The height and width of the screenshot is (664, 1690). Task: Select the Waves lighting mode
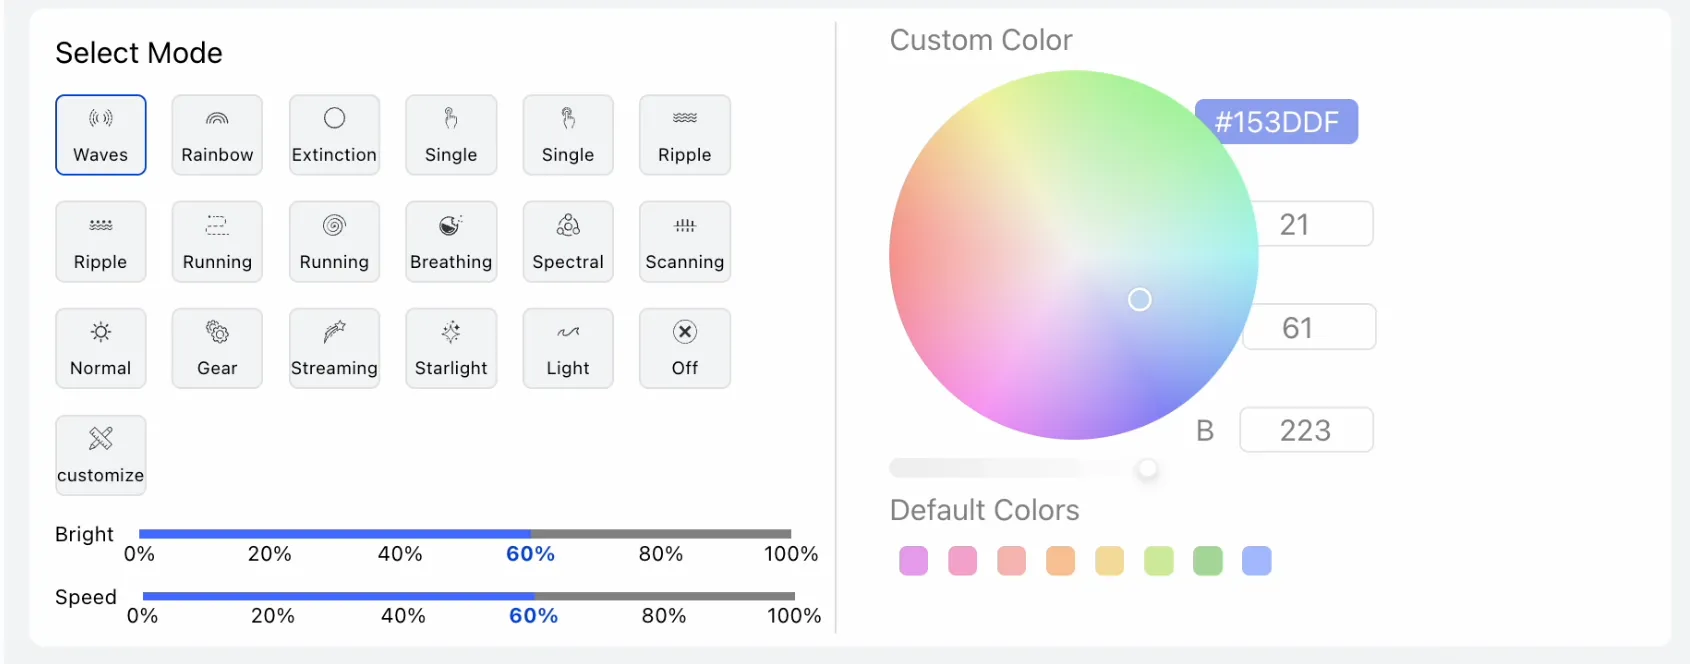(x=100, y=135)
